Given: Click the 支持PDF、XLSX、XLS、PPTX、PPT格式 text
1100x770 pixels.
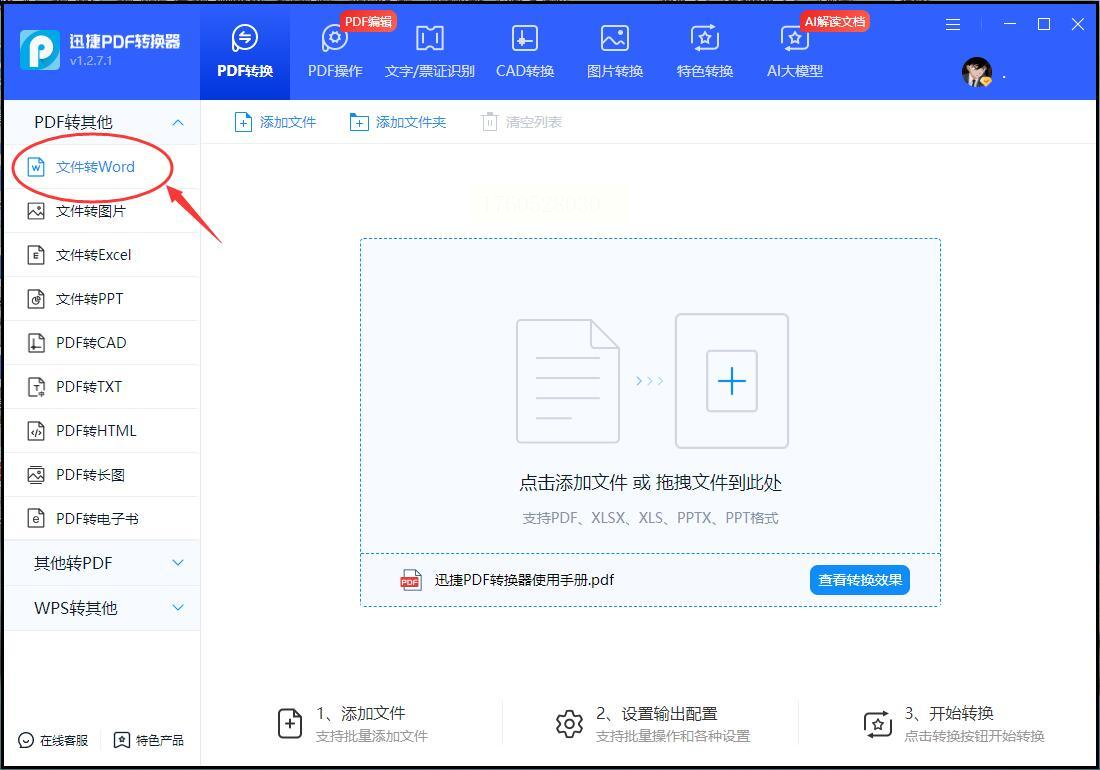Looking at the screenshot, I should pos(650,518).
